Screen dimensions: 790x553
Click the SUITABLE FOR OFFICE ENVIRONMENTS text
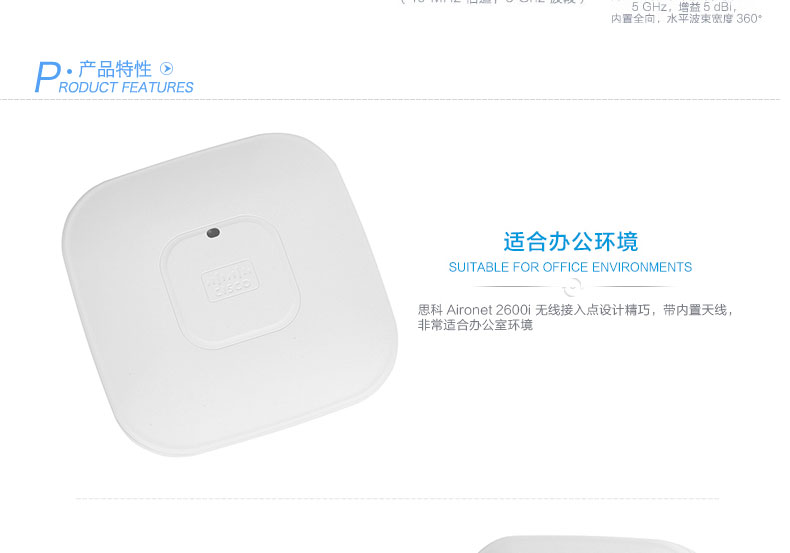point(570,267)
